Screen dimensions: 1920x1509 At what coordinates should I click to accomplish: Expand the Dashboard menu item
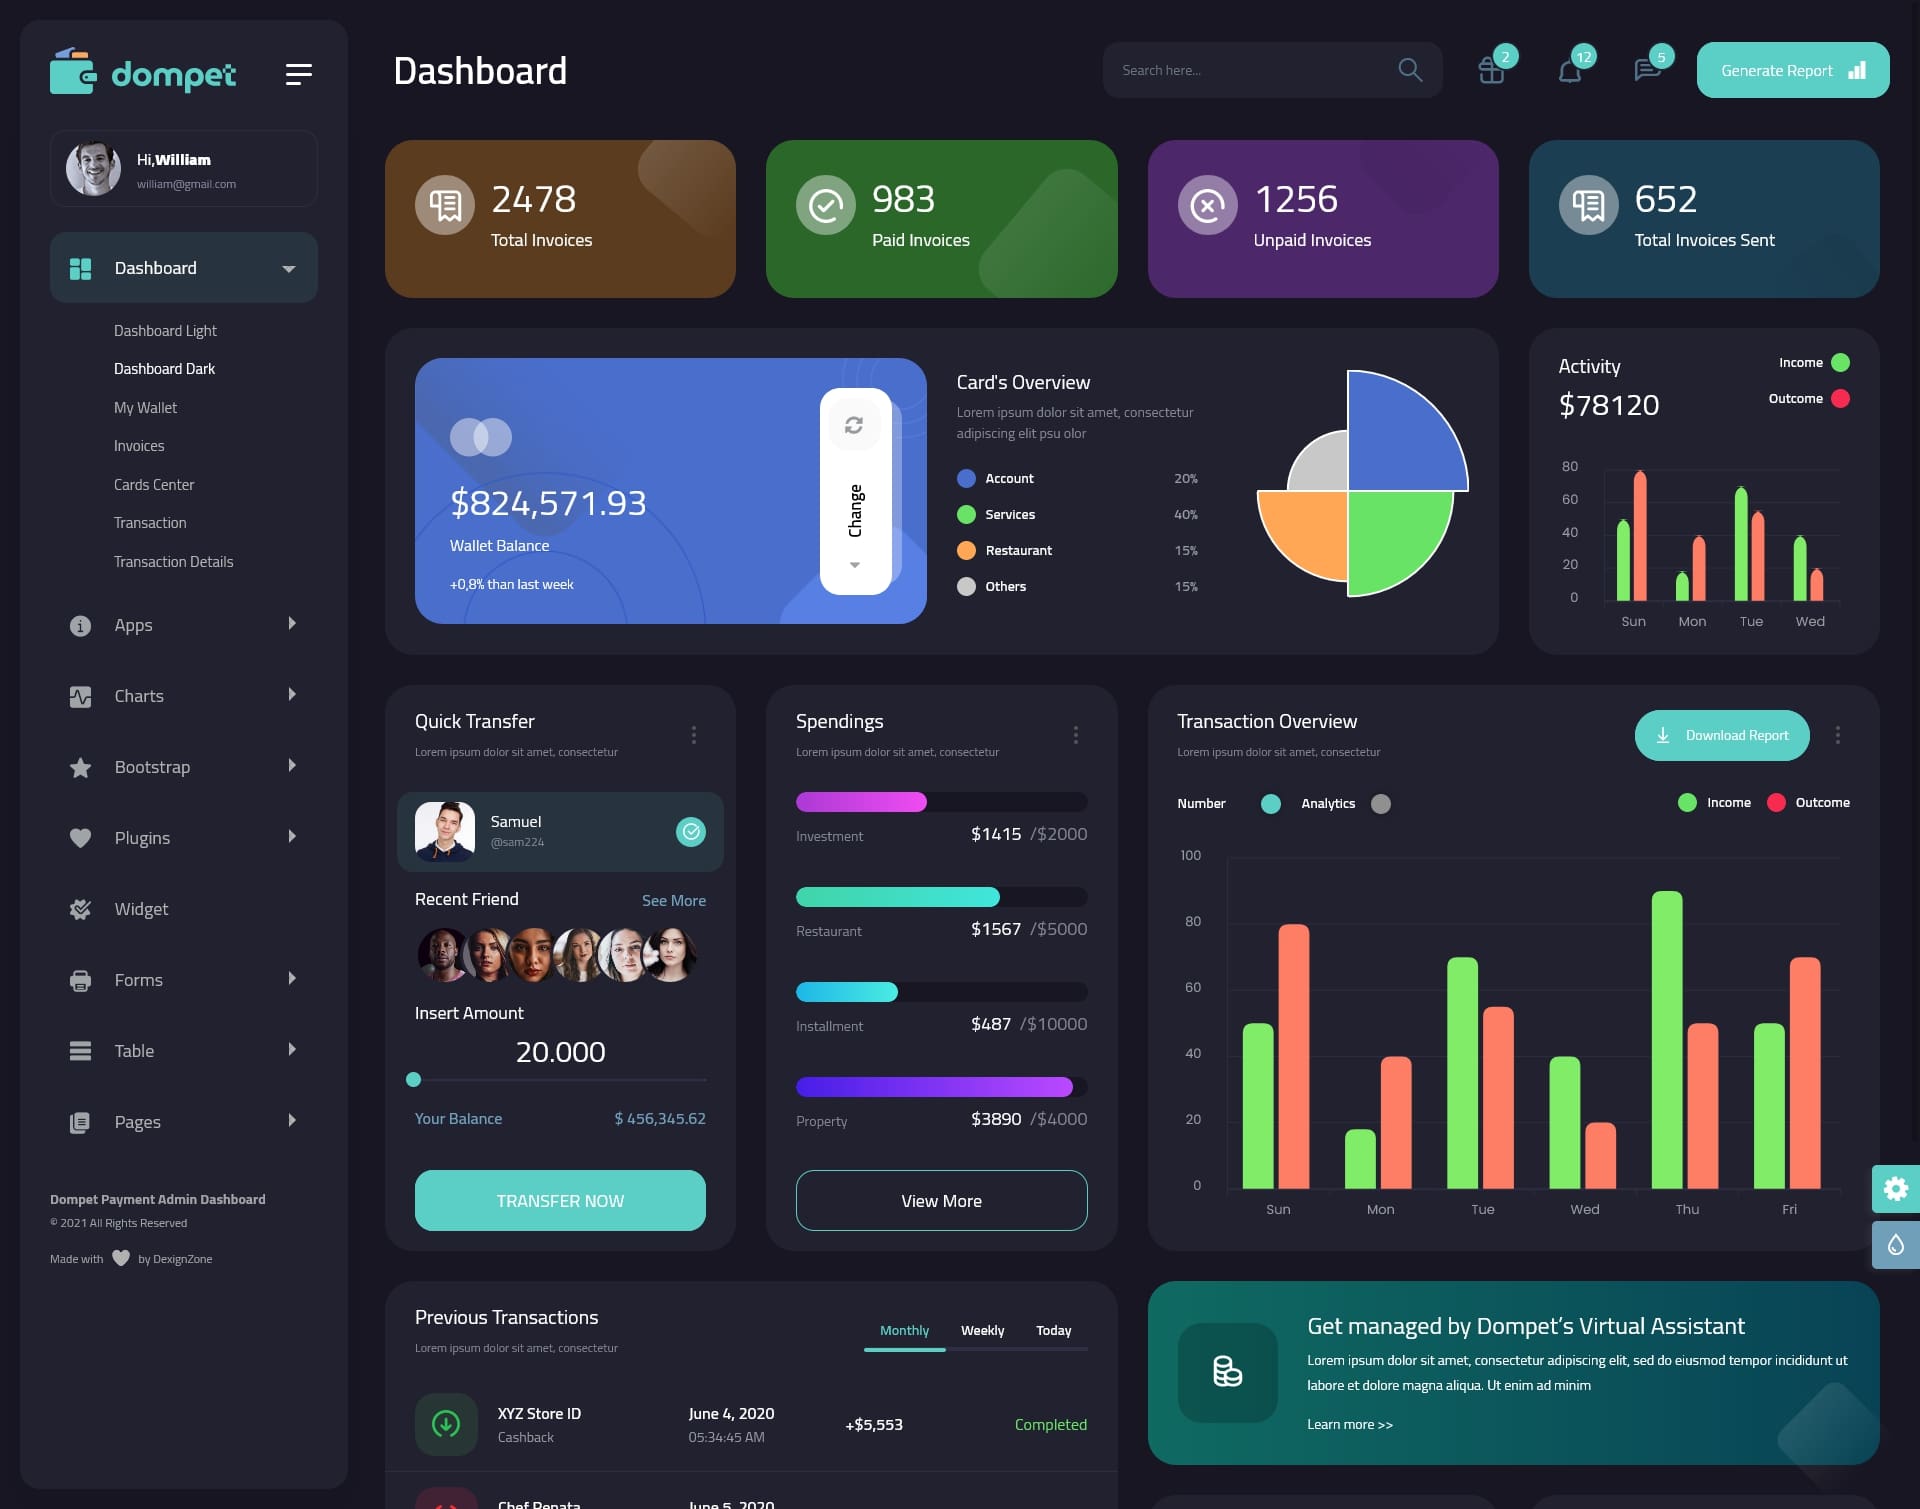pyautogui.click(x=288, y=267)
